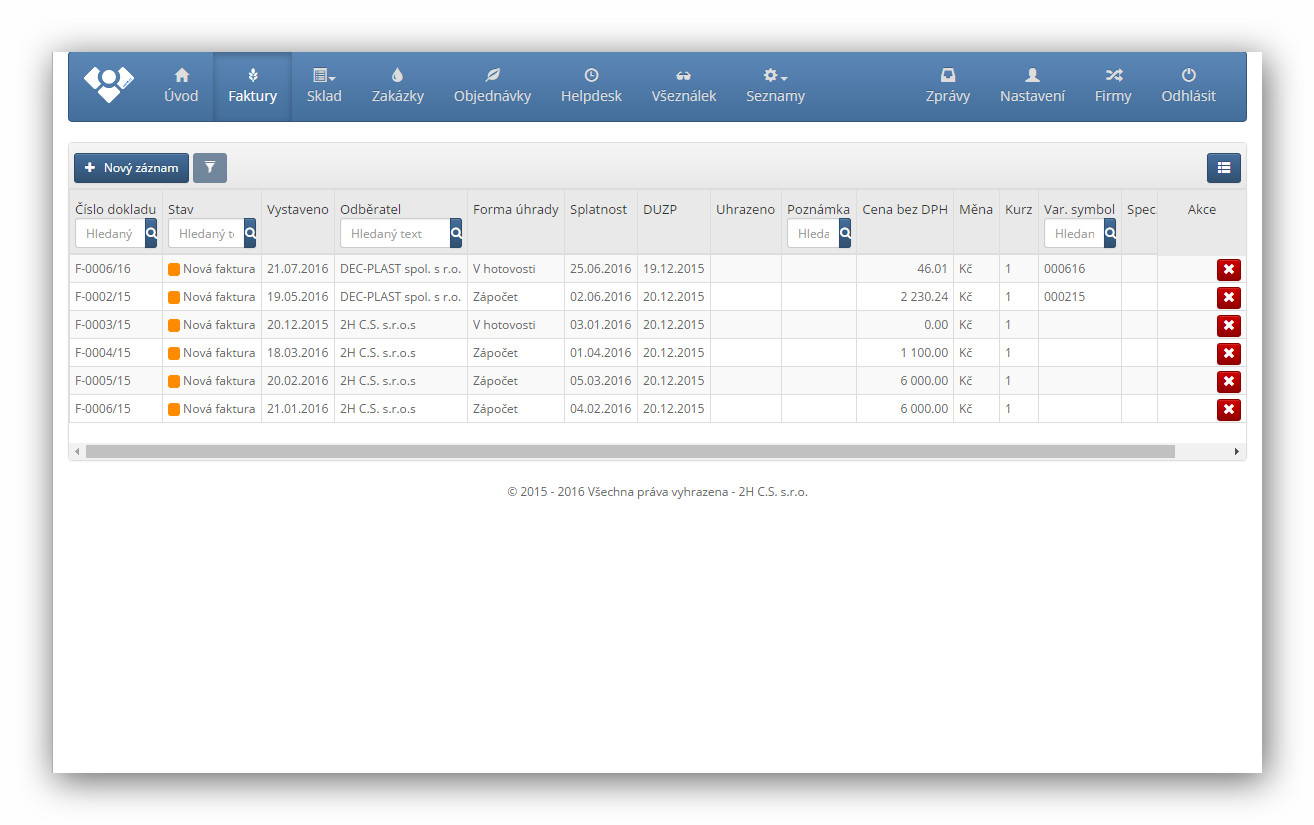Log out using Odhlásit
This screenshot has width=1314, height=825.
click(x=1188, y=86)
